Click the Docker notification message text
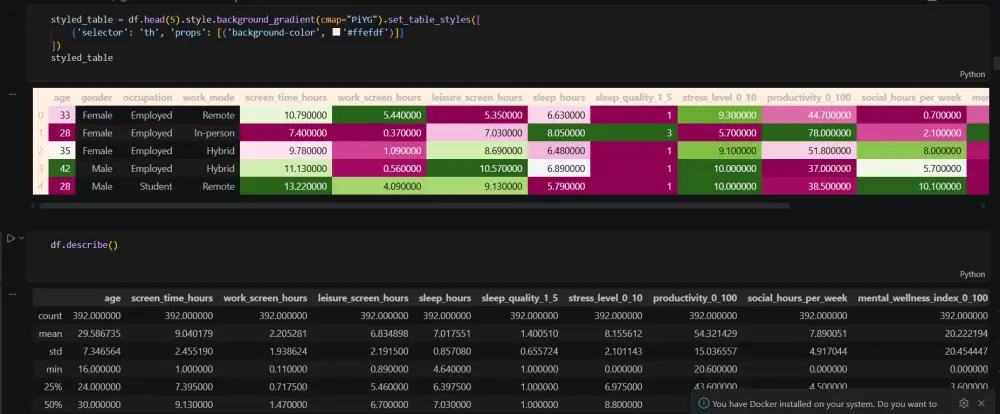This screenshot has height=414, width=1000. pos(824,404)
